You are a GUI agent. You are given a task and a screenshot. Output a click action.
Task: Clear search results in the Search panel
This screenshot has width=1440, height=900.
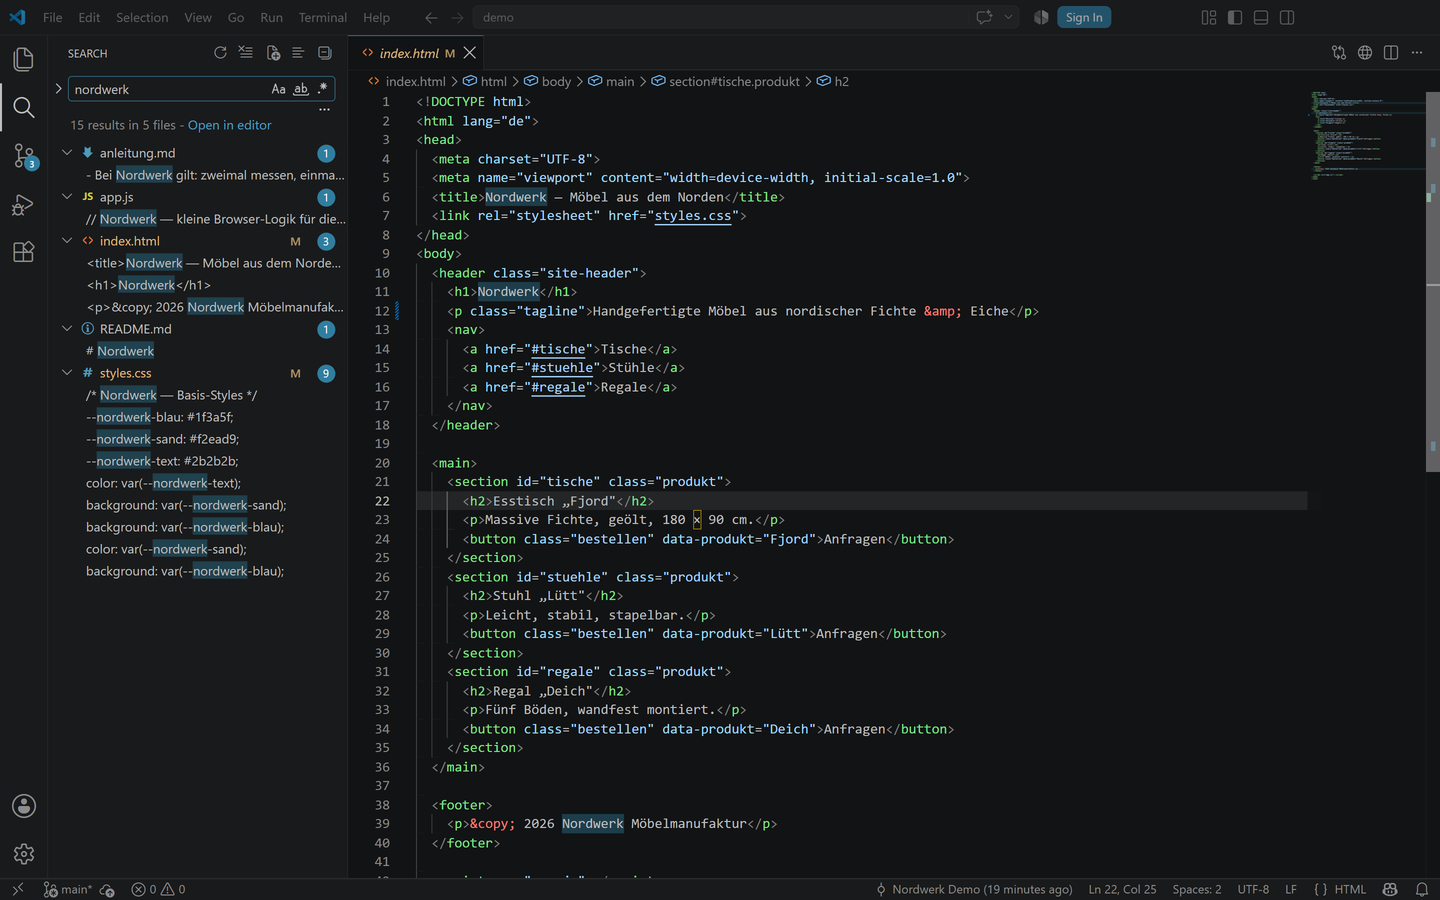[x=246, y=53]
